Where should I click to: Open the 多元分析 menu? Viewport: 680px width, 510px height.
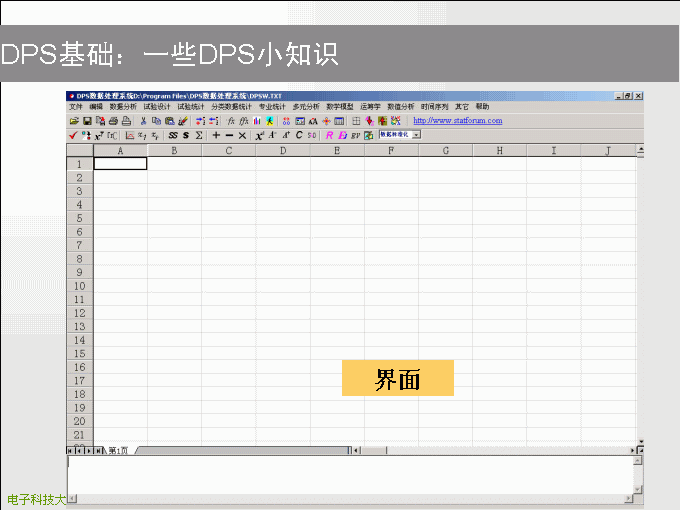click(x=306, y=106)
